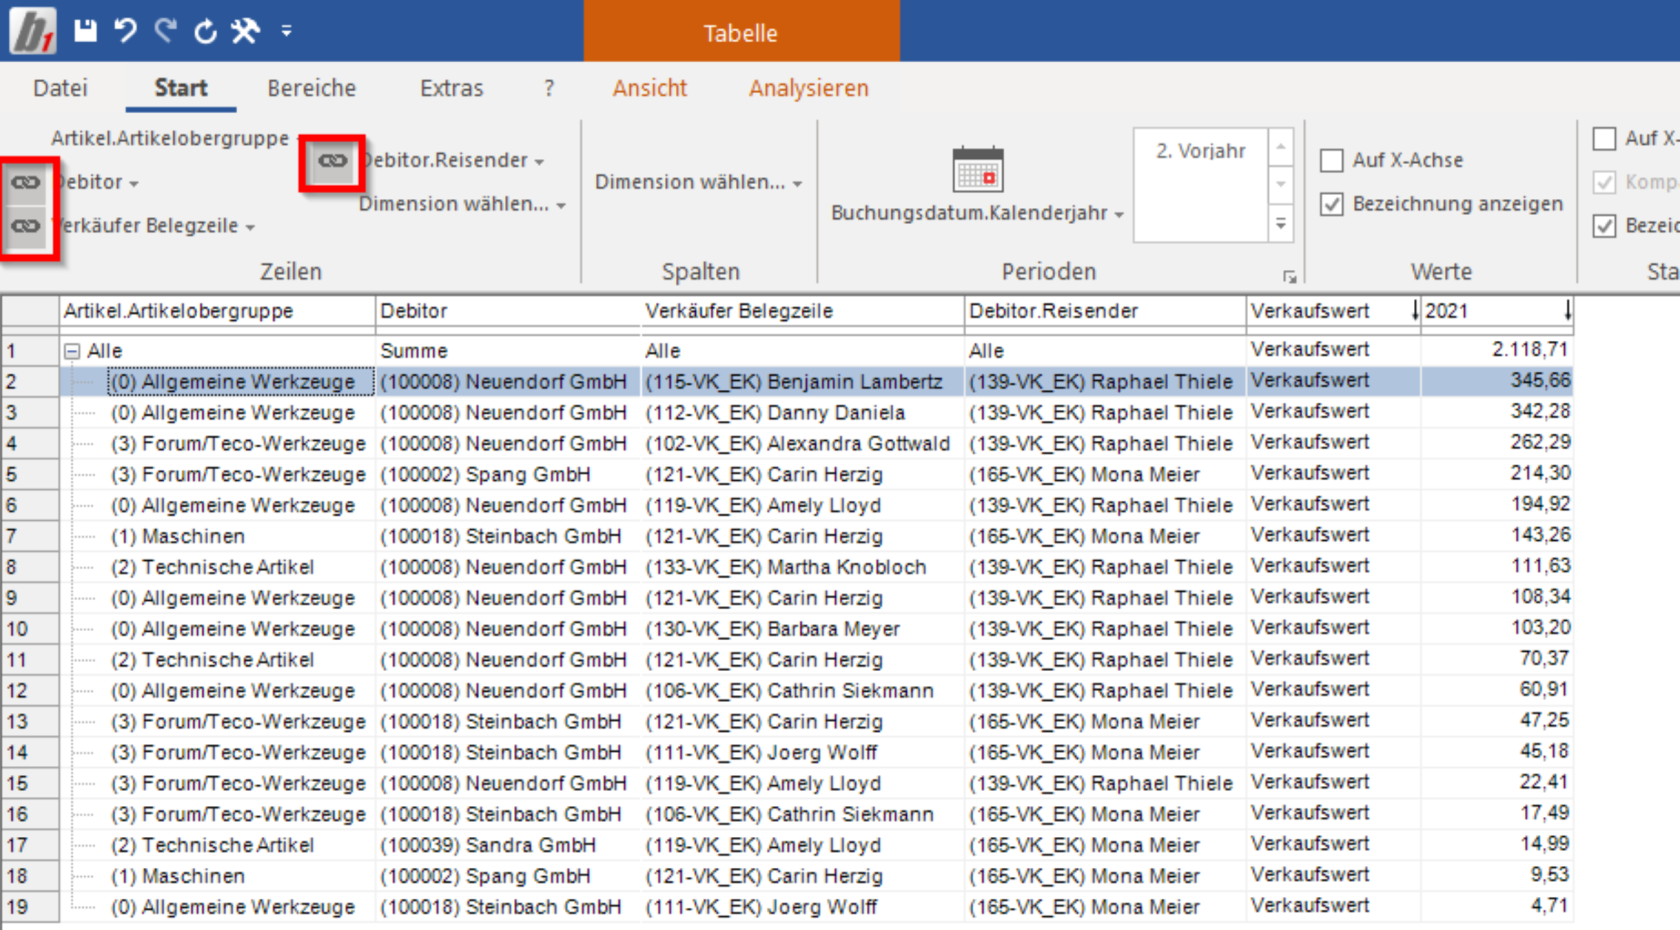
Task: Select (112-VK_EK) Danny Daniela cell
Action: pos(802,412)
